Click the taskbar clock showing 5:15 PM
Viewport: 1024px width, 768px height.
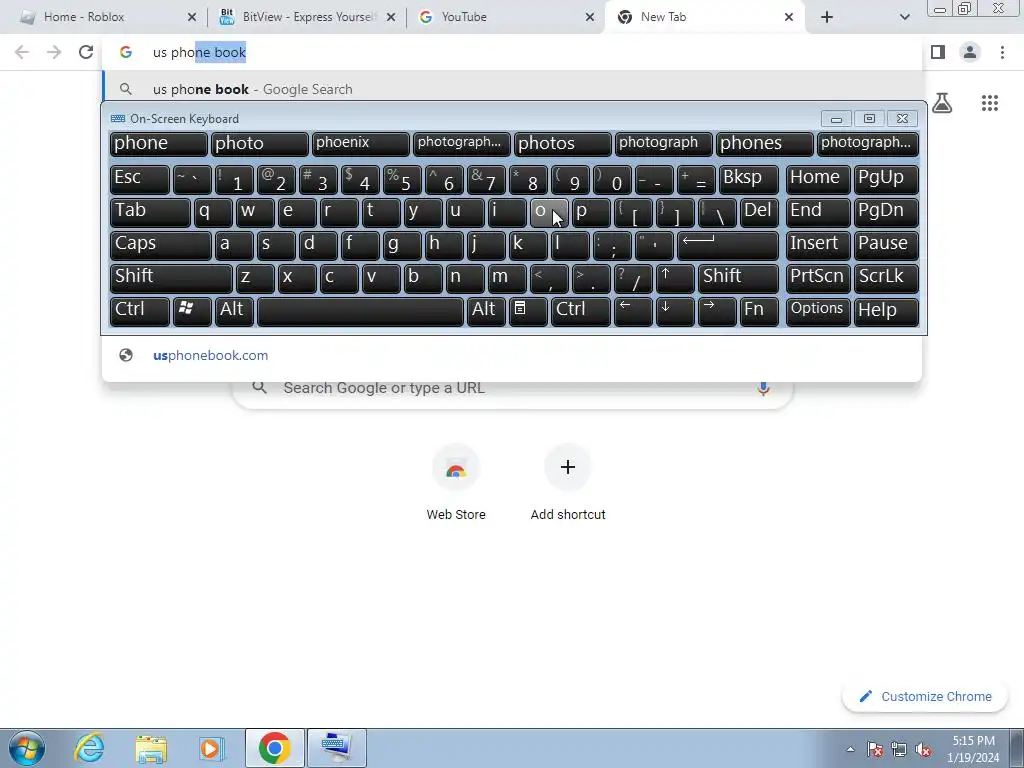973,749
